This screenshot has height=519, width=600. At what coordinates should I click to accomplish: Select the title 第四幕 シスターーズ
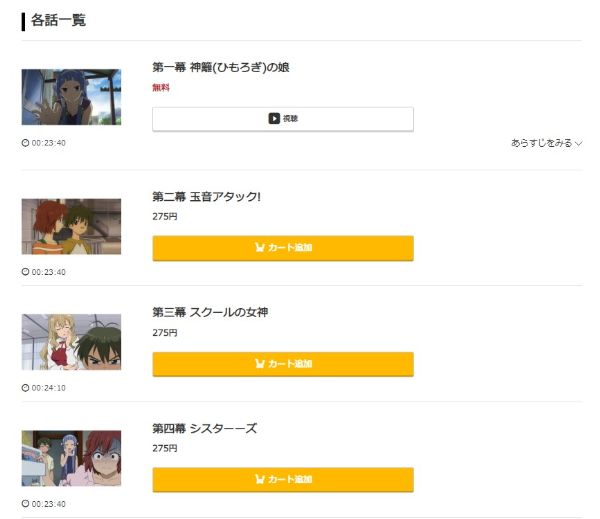point(204,428)
